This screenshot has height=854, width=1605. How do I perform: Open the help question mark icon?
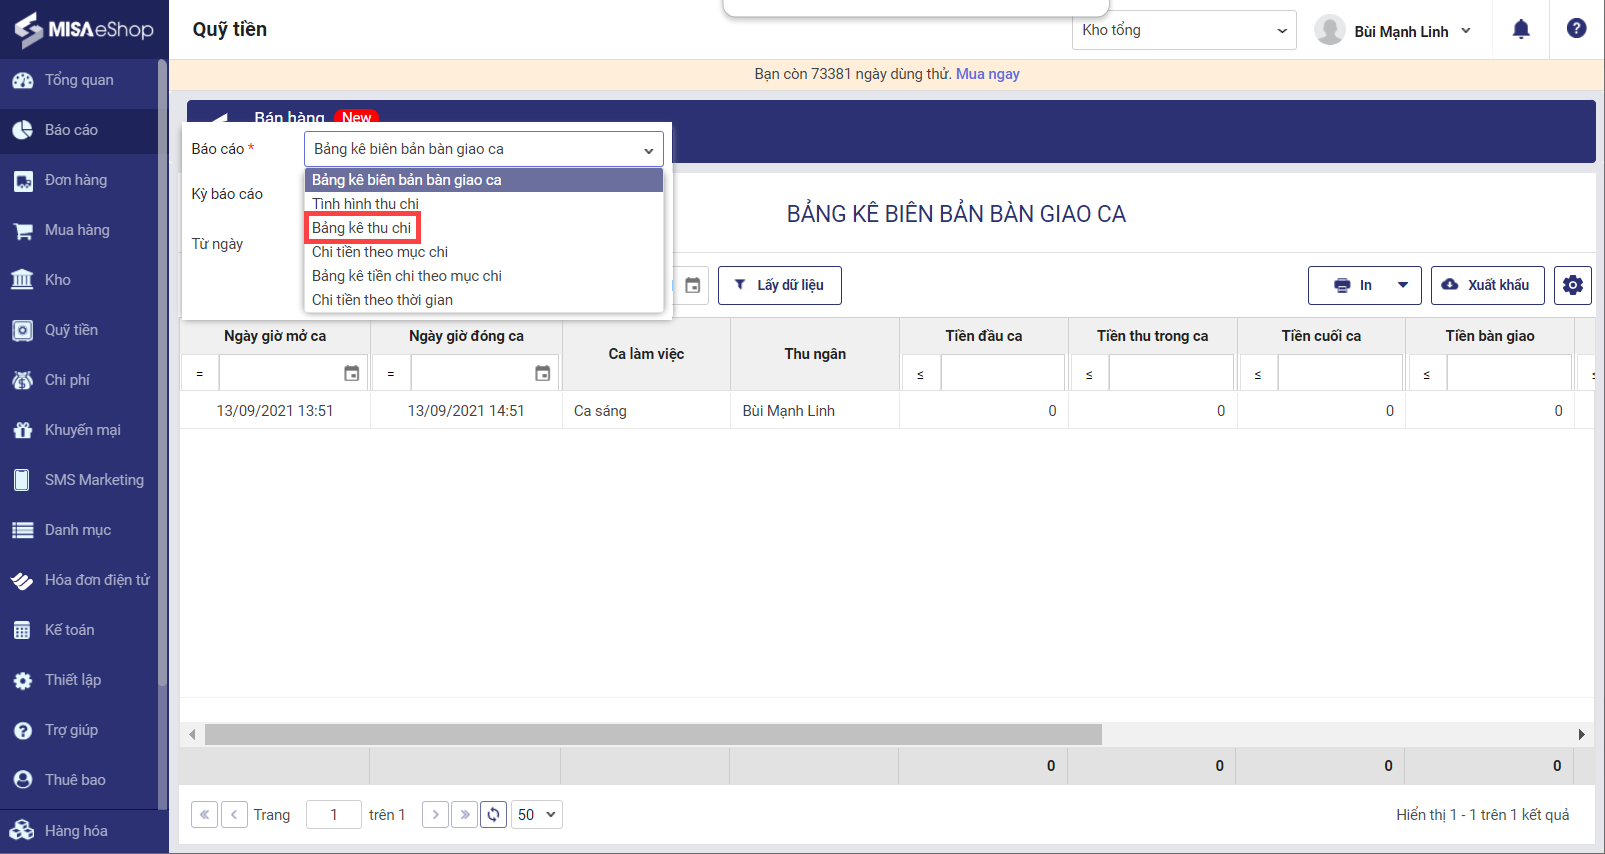[x=1577, y=29]
